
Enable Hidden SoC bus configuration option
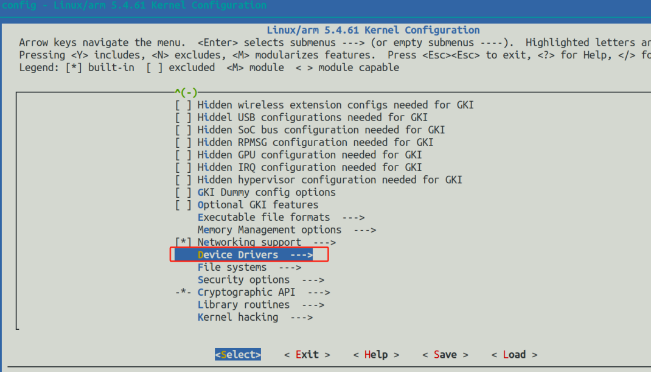(183, 130)
